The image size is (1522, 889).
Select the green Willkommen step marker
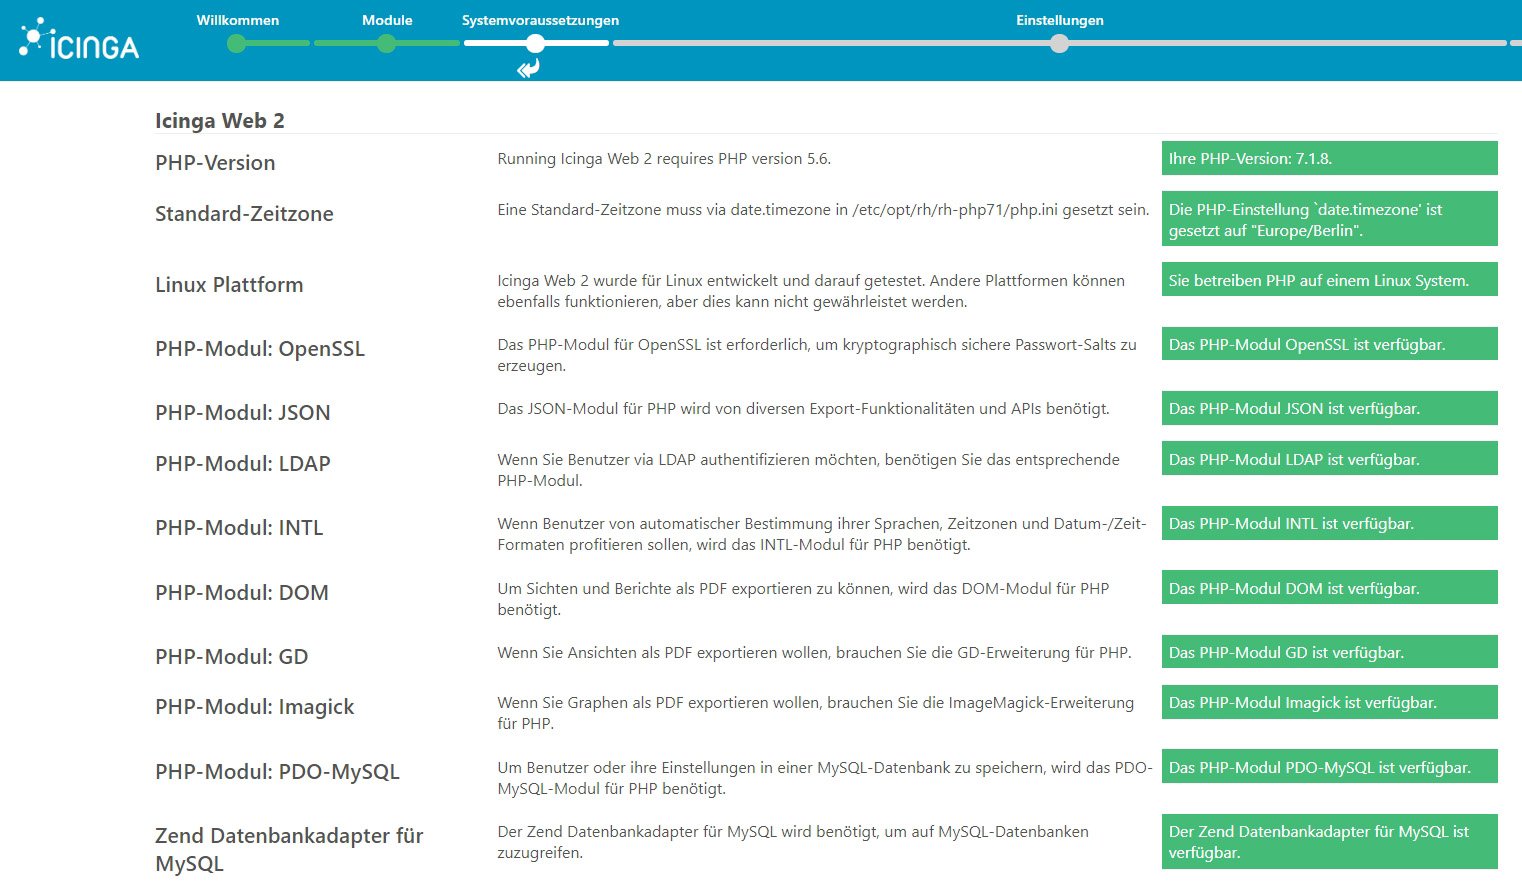coord(236,43)
